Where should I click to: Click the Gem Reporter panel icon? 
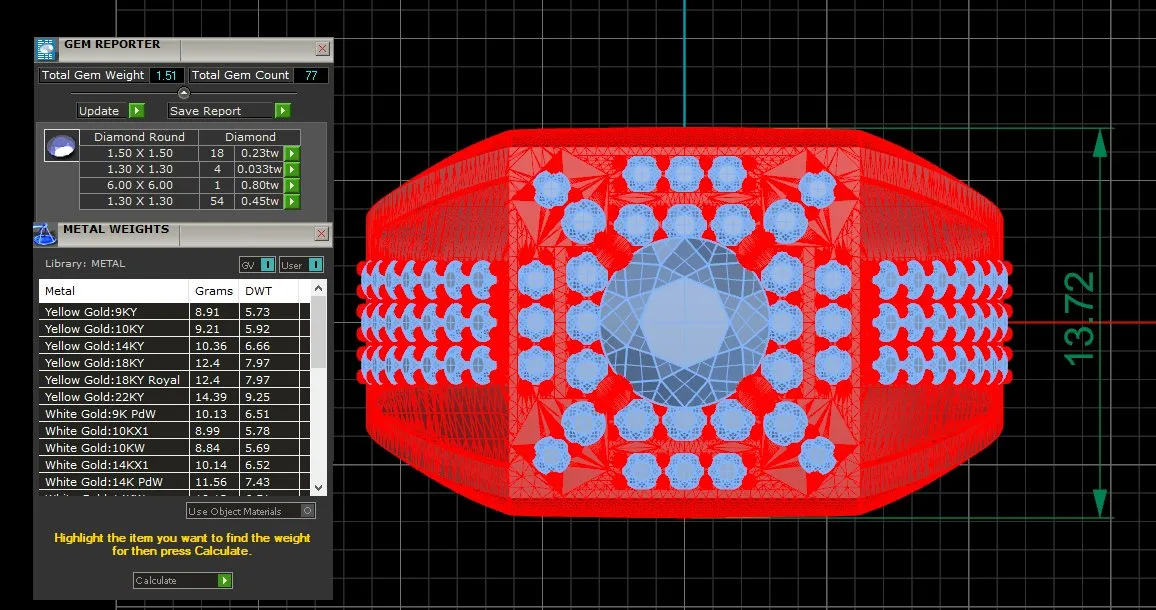point(46,49)
